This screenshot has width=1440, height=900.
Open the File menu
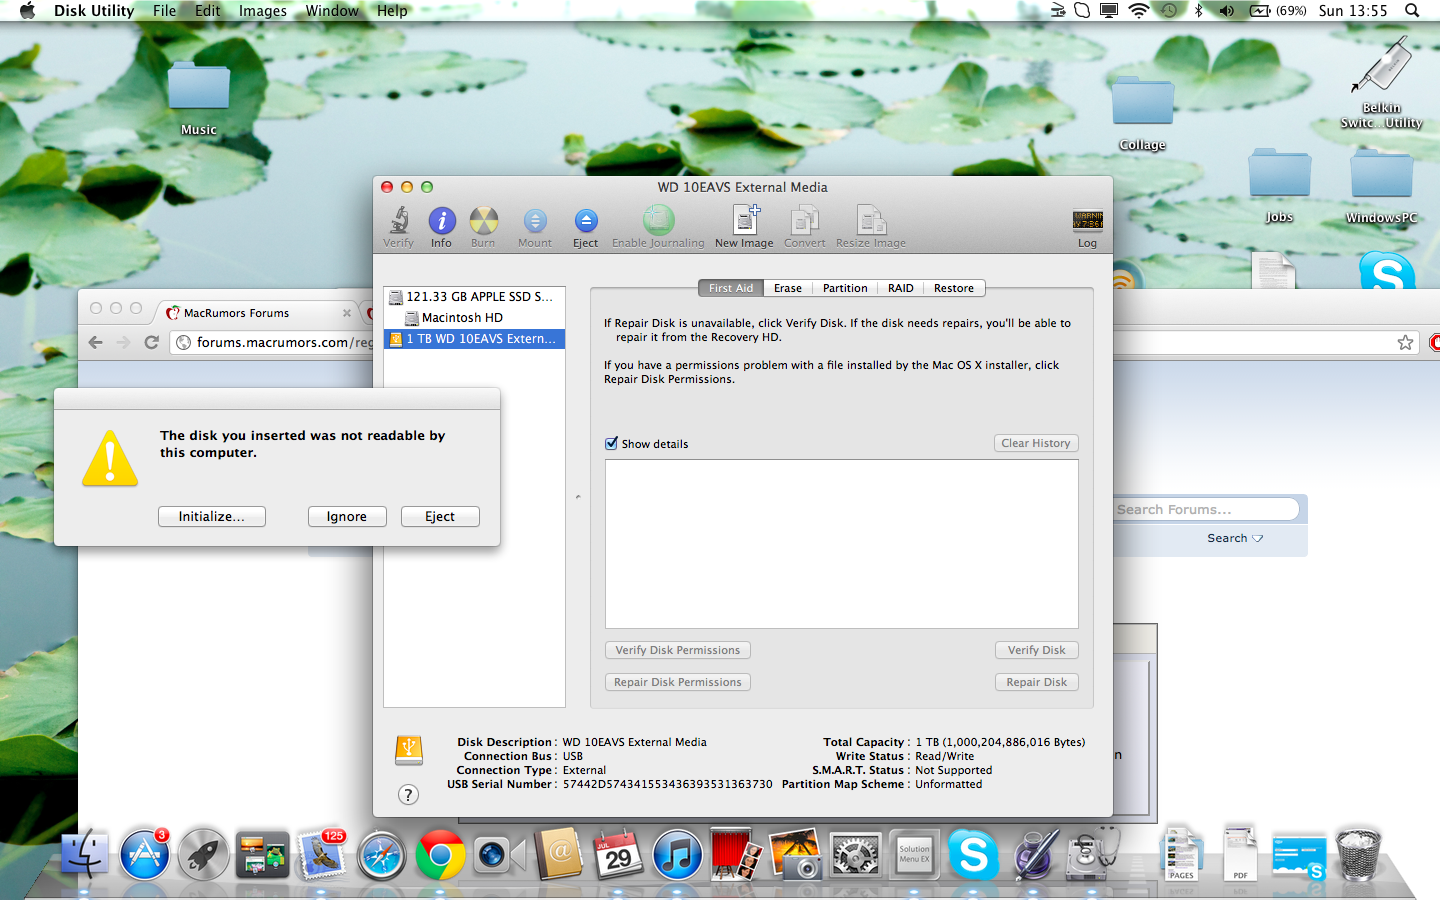164,11
